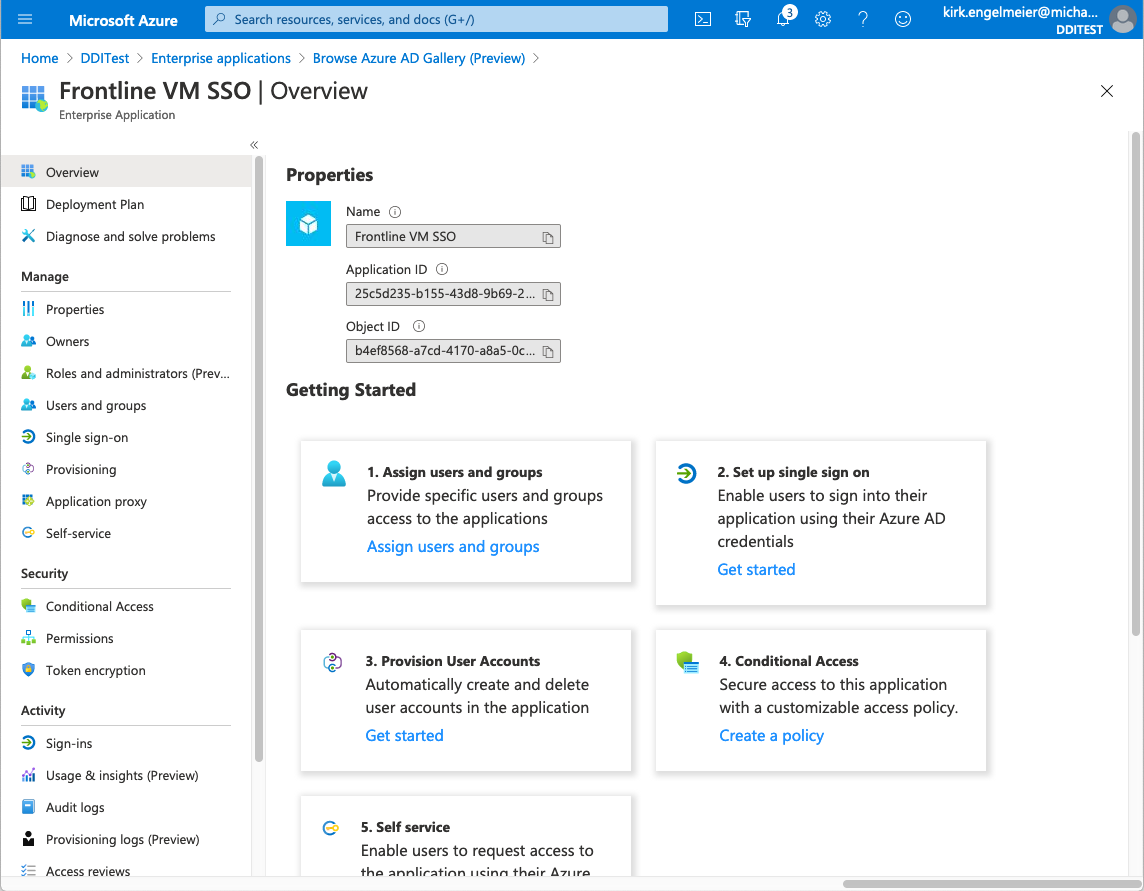Collapse the left navigation pane
This screenshot has height=891, width=1144.
pyautogui.click(x=253, y=144)
